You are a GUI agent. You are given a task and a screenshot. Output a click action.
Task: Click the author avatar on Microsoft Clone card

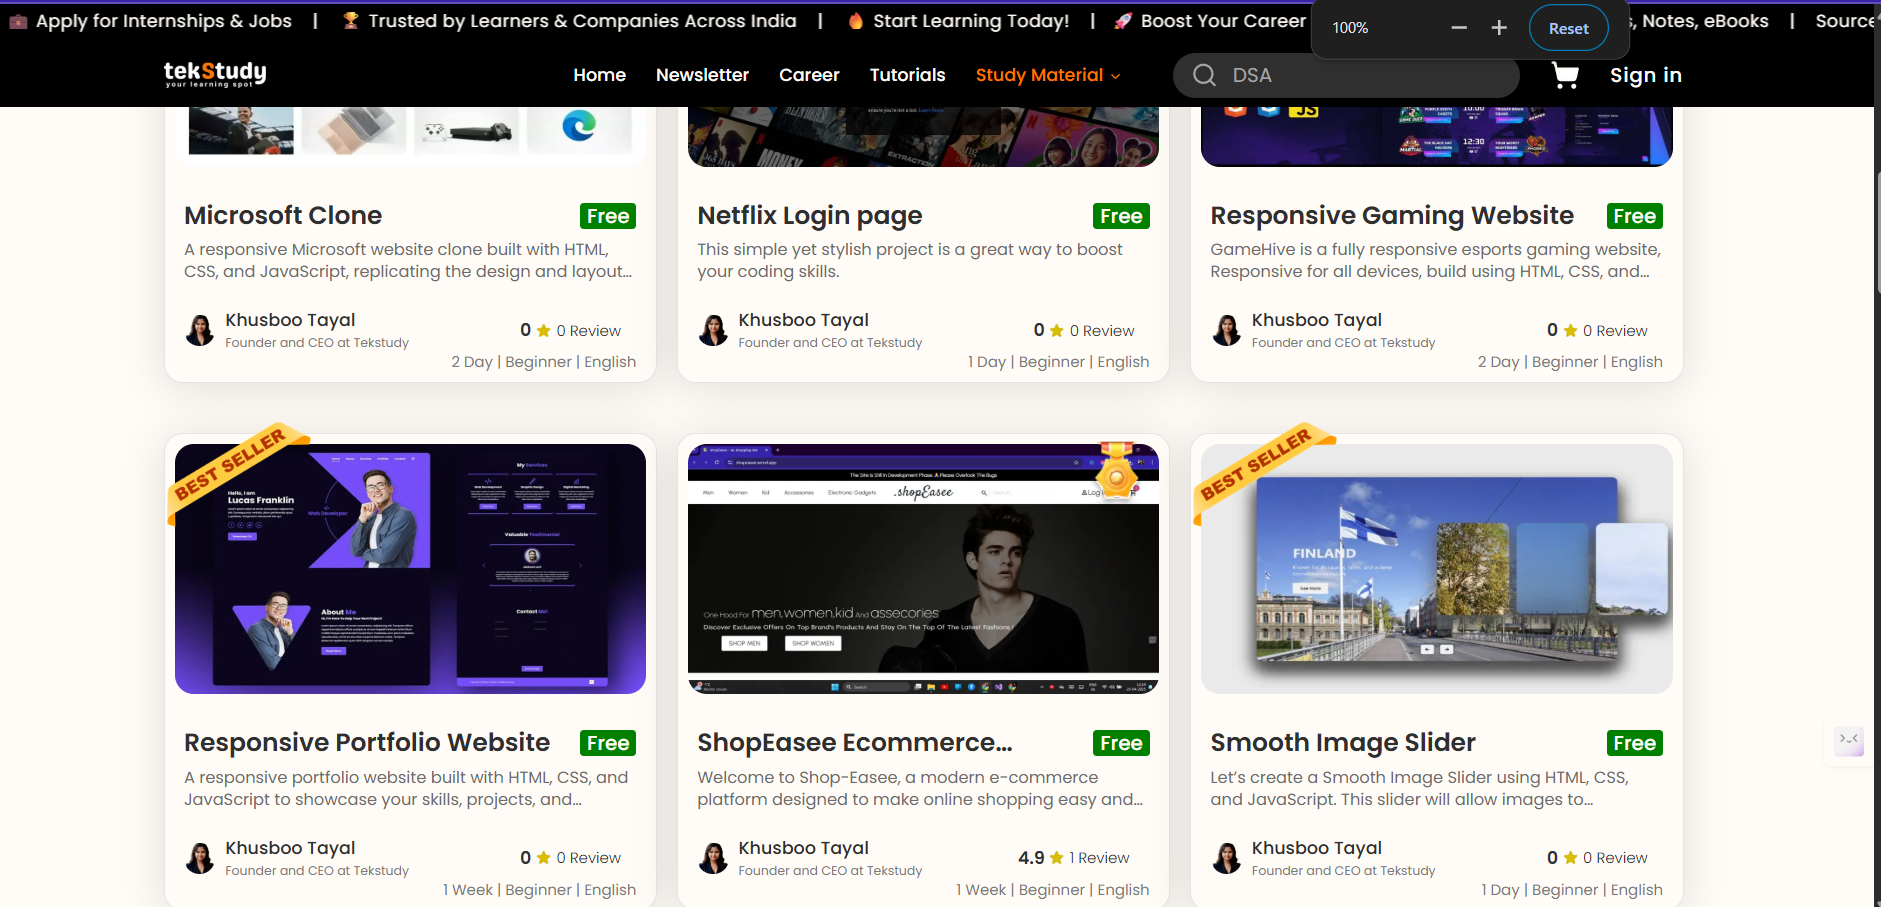tap(200, 330)
